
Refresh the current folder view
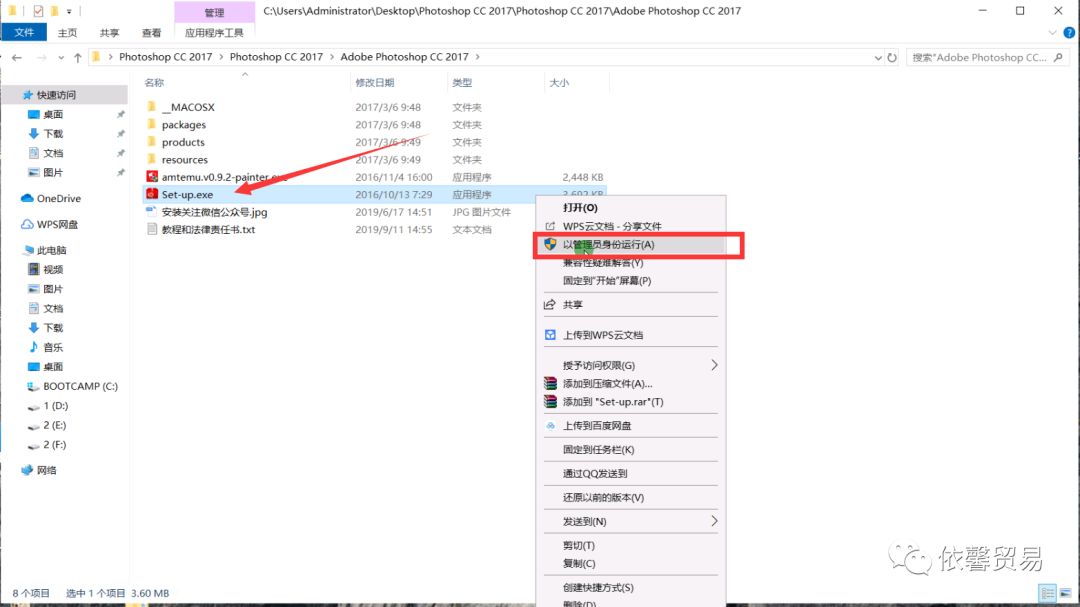tap(892, 57)
